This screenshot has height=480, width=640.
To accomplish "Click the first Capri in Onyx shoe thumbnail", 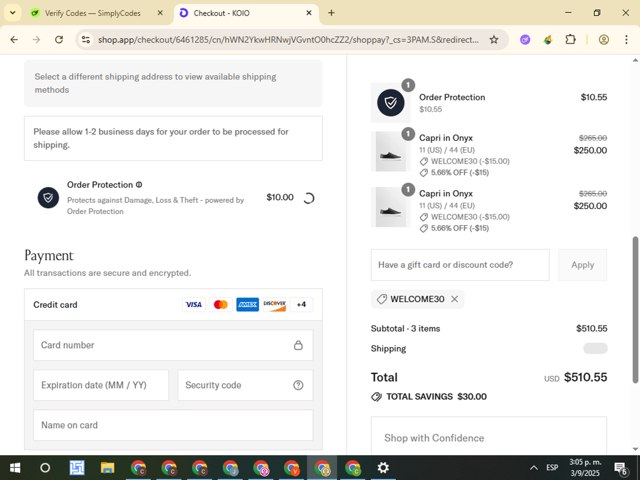I will 391,151.
